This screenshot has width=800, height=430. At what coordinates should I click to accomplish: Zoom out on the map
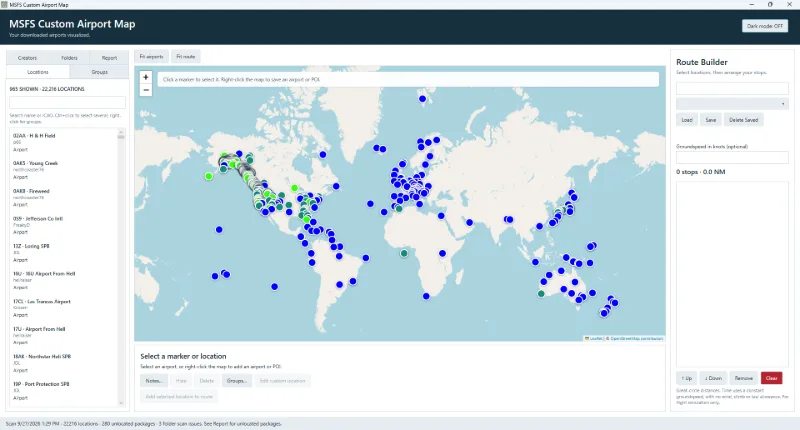tap(146, 90)
